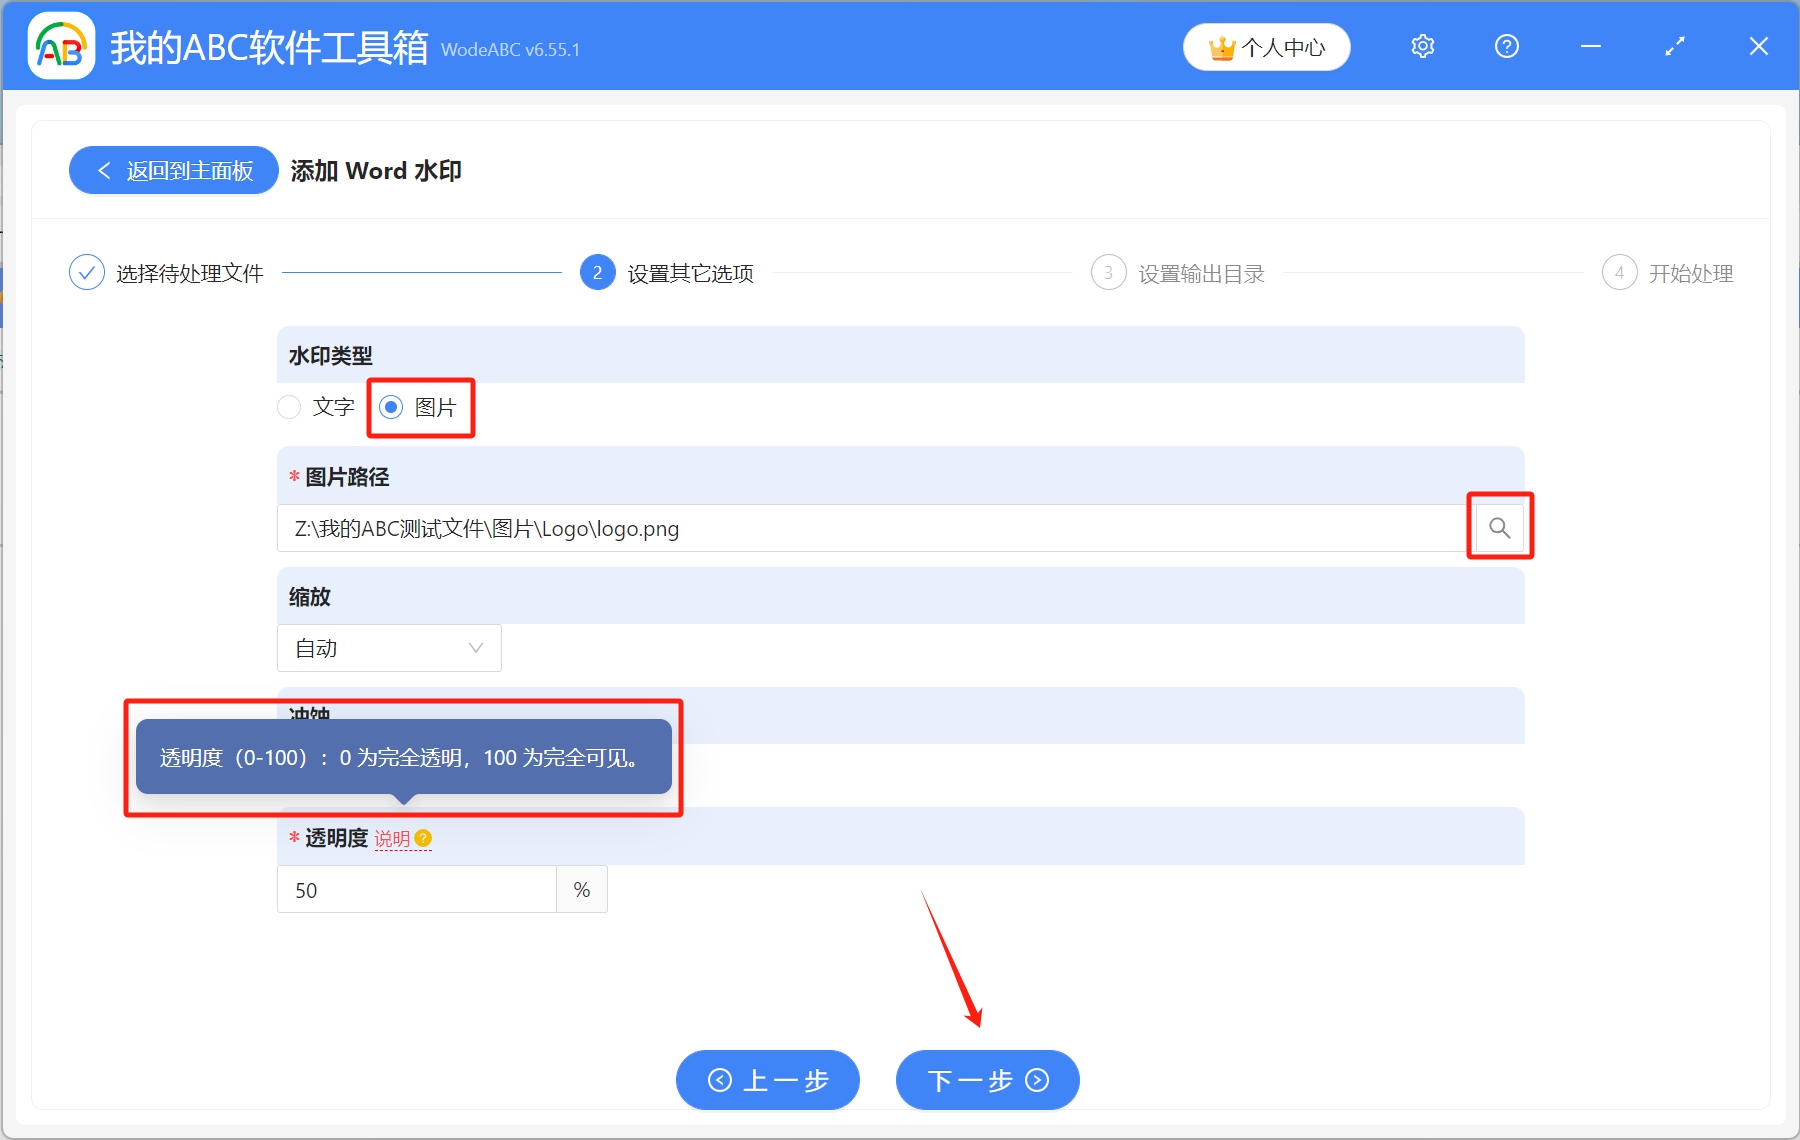
Task: Click the yellow 说明 help icon near 透明度
Action: pyautogui.click(x=424, y=840)
